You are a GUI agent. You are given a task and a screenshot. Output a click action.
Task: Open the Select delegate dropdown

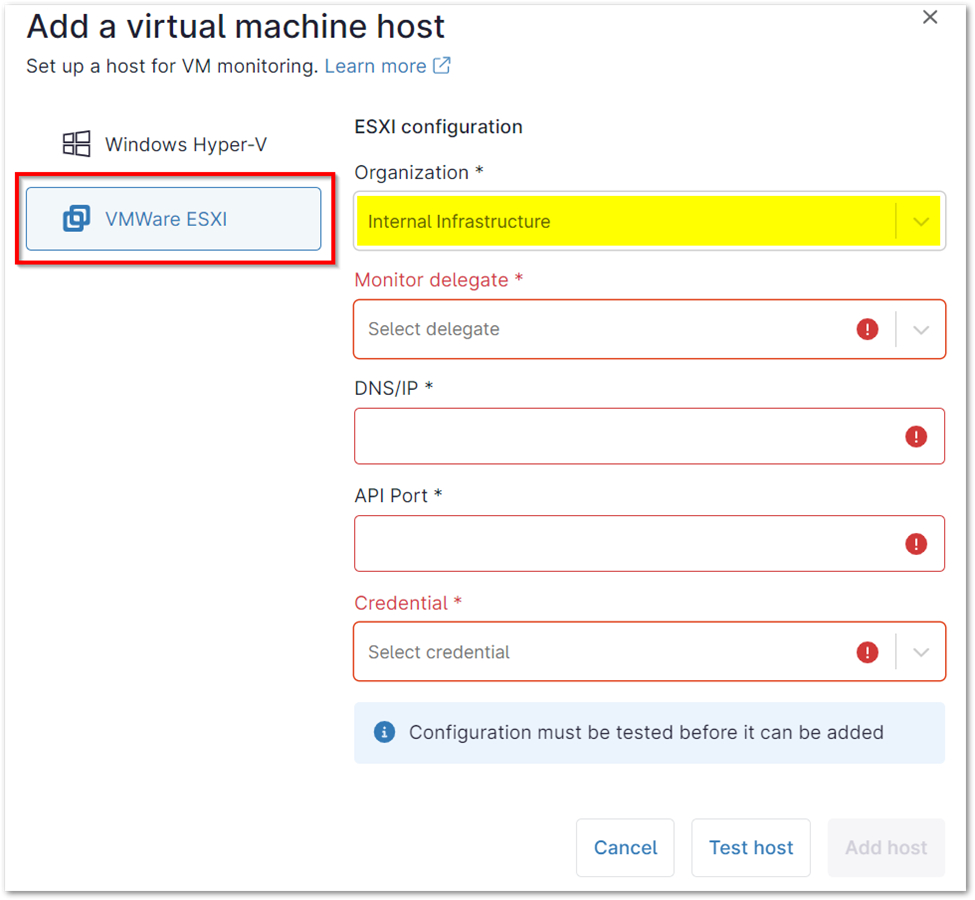point(920,328)
